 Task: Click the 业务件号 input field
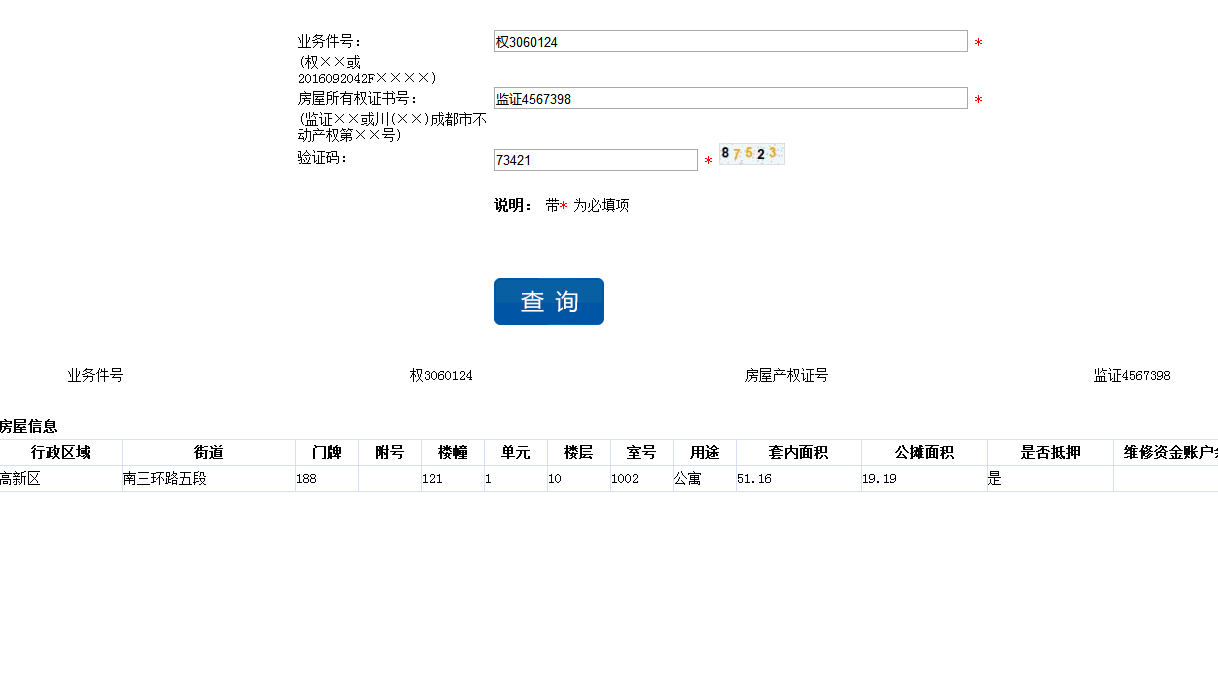(x=730, y=42)
